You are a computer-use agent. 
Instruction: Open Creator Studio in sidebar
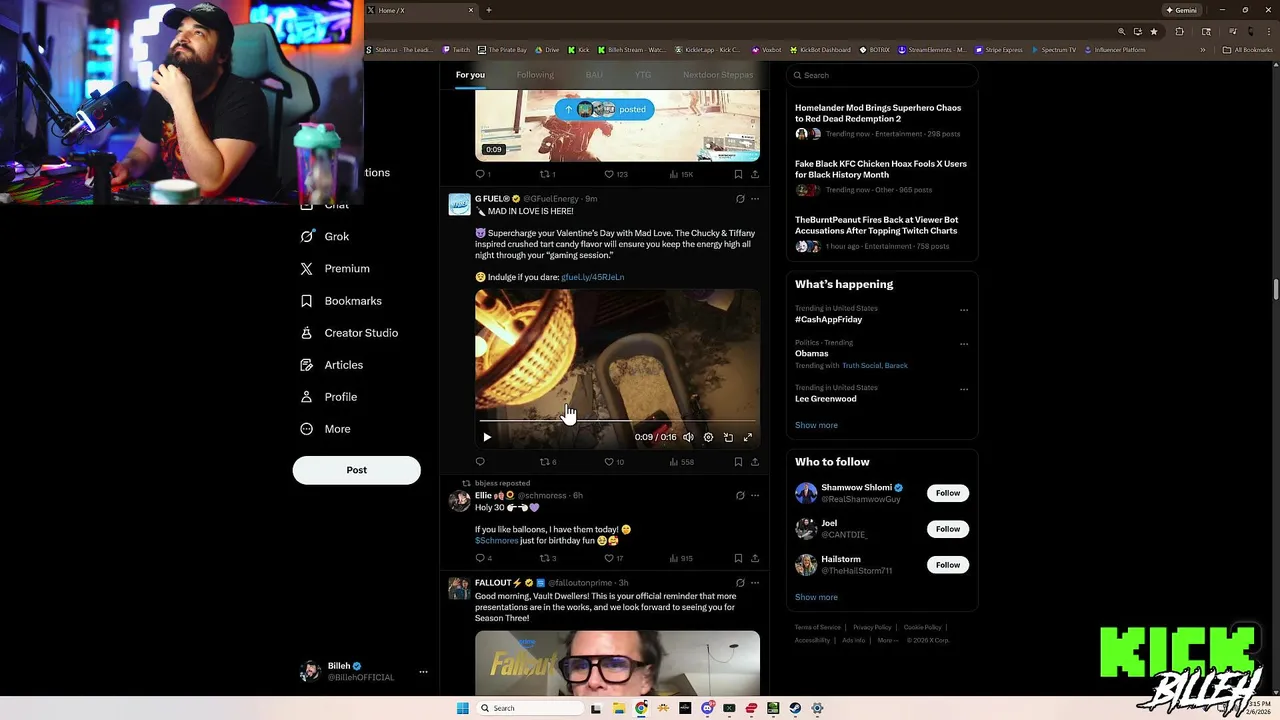[x=349, y=333]
